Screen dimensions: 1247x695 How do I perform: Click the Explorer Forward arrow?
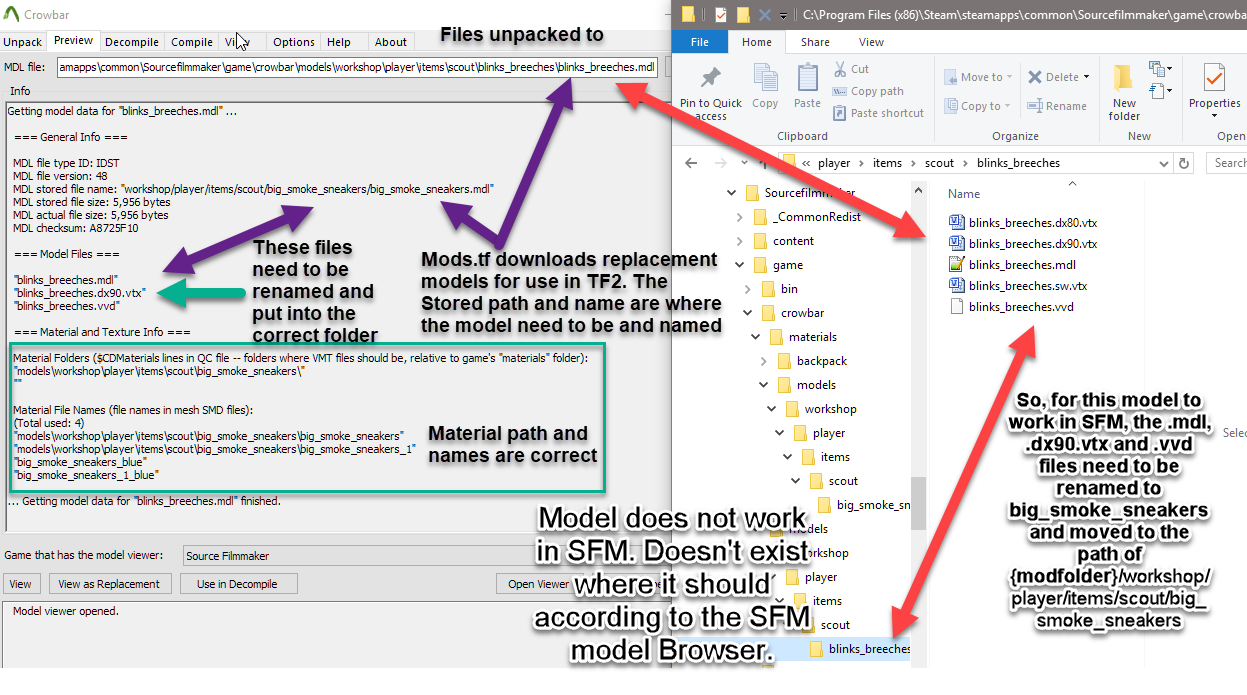pyautogui.click(x=720, y=163)
